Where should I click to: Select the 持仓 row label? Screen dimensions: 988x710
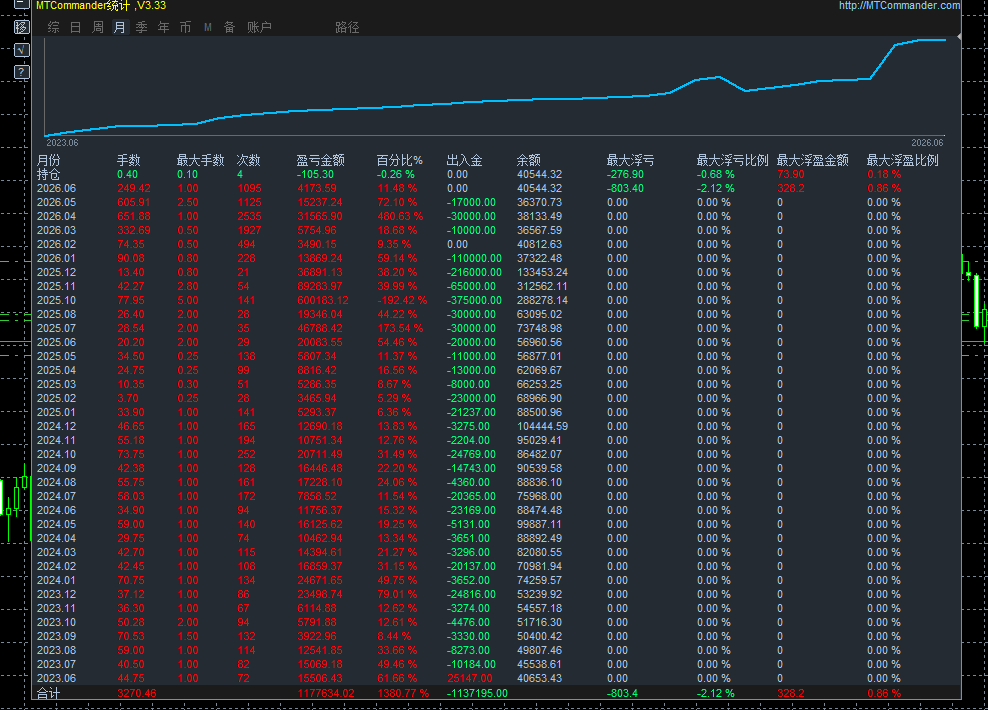pyautogui.click(x=49, y=175)
